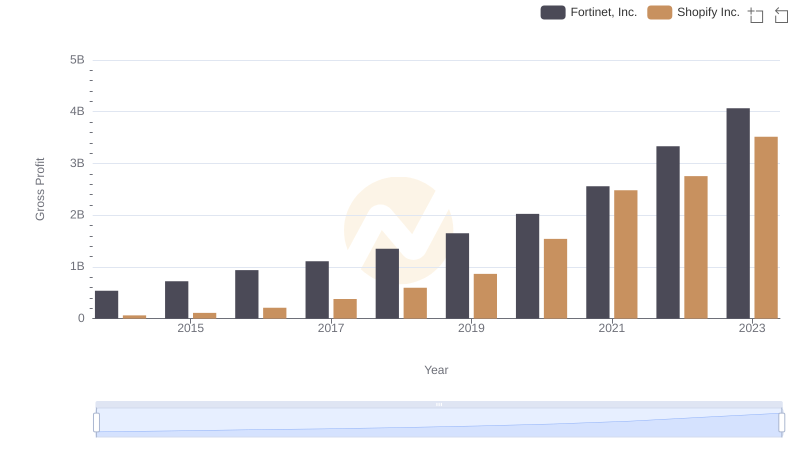This screenshot has height=461, width=800.
Task: Click the 2019 x-axis label
Action: coord(471,328)
